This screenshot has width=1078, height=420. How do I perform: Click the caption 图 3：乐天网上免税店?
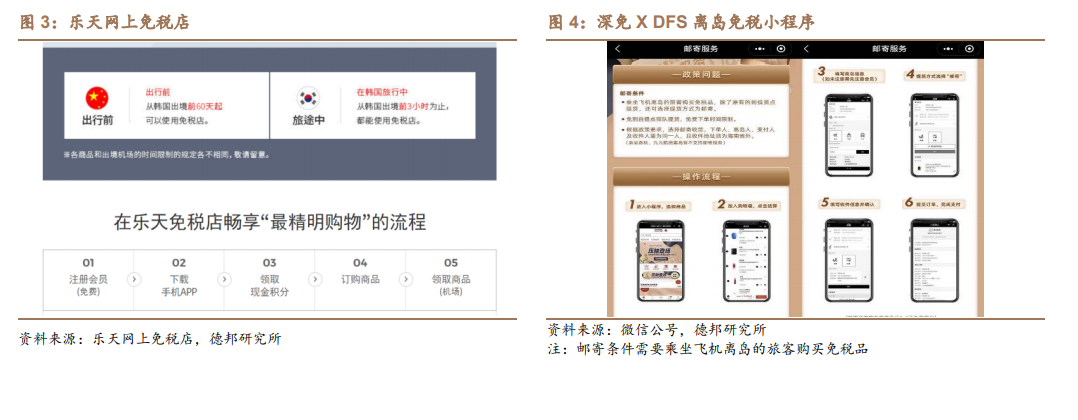104,23
